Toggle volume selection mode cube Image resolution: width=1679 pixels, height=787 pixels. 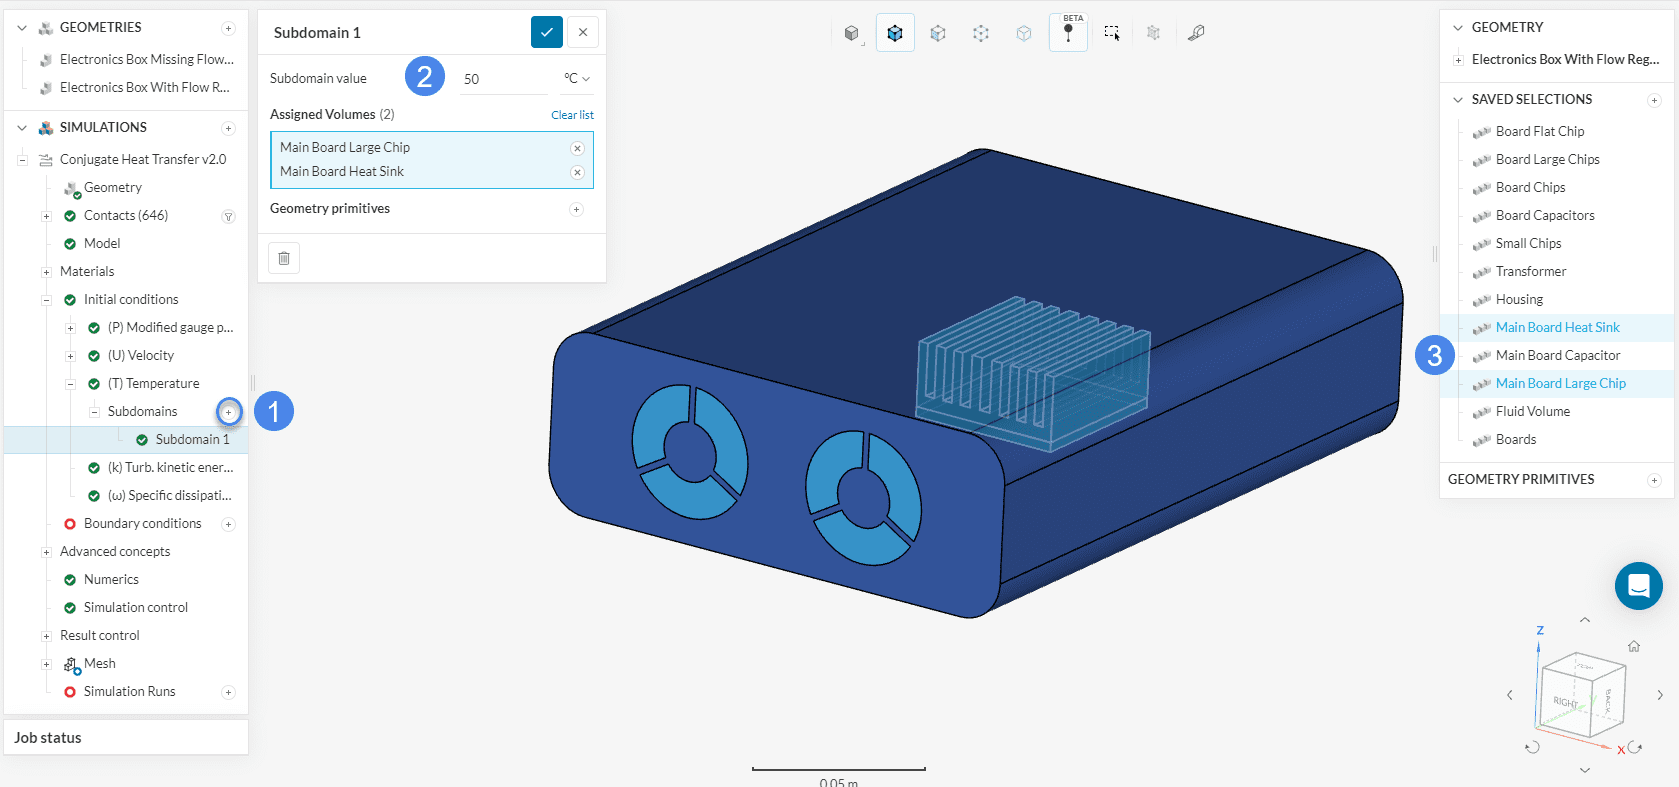coord(895,33)
